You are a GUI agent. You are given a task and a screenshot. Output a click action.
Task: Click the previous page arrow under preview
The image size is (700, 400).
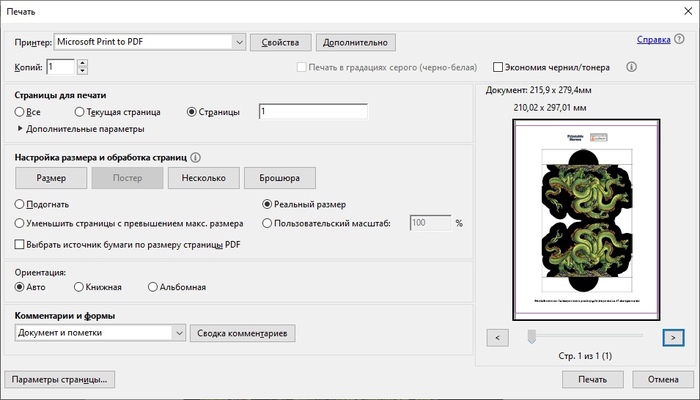[497, 337]
